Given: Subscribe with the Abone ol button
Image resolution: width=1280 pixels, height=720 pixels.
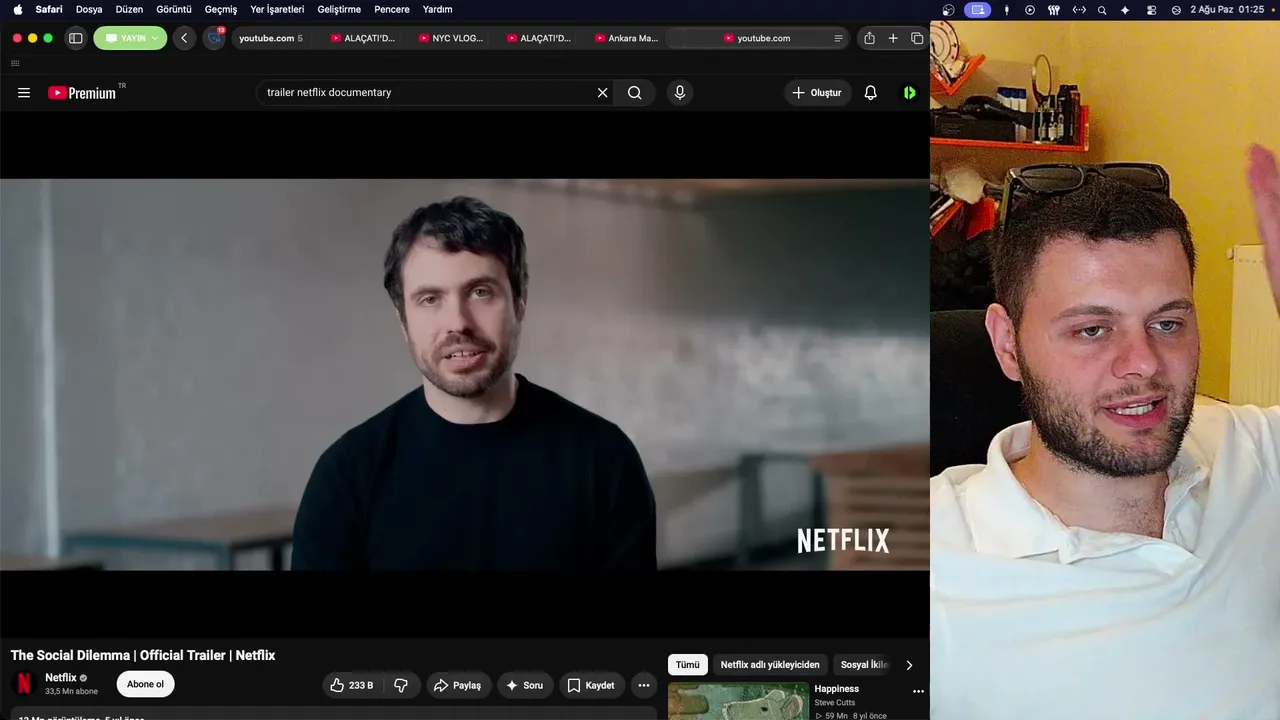Looking at the screenshot, I should [145, 684].
